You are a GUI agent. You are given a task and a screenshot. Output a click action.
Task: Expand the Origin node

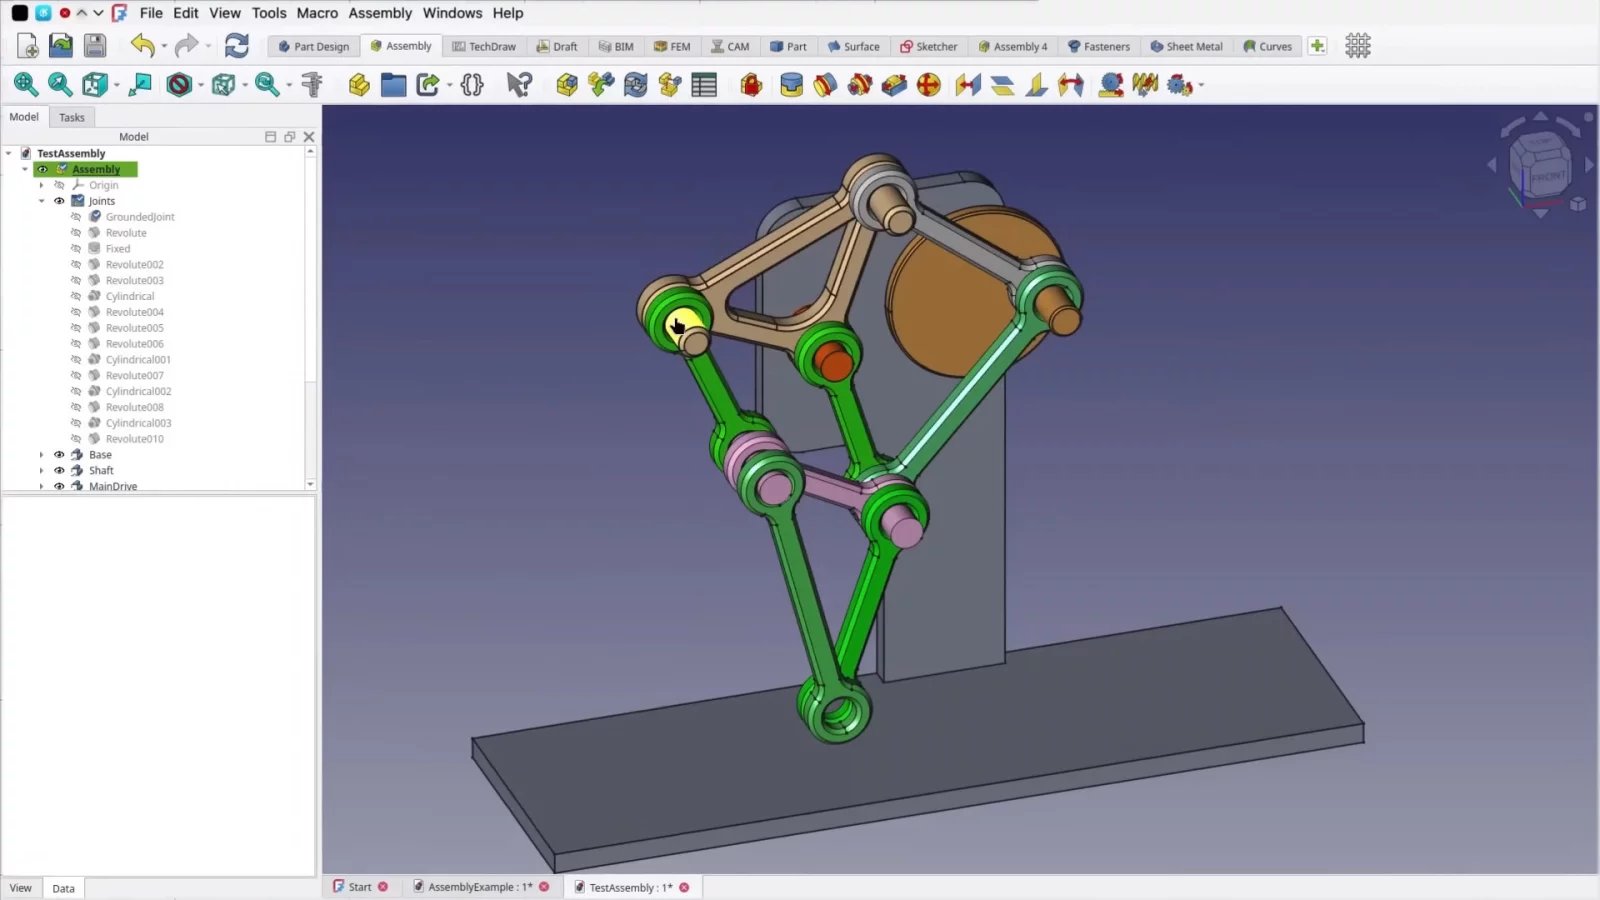[42, 185]
